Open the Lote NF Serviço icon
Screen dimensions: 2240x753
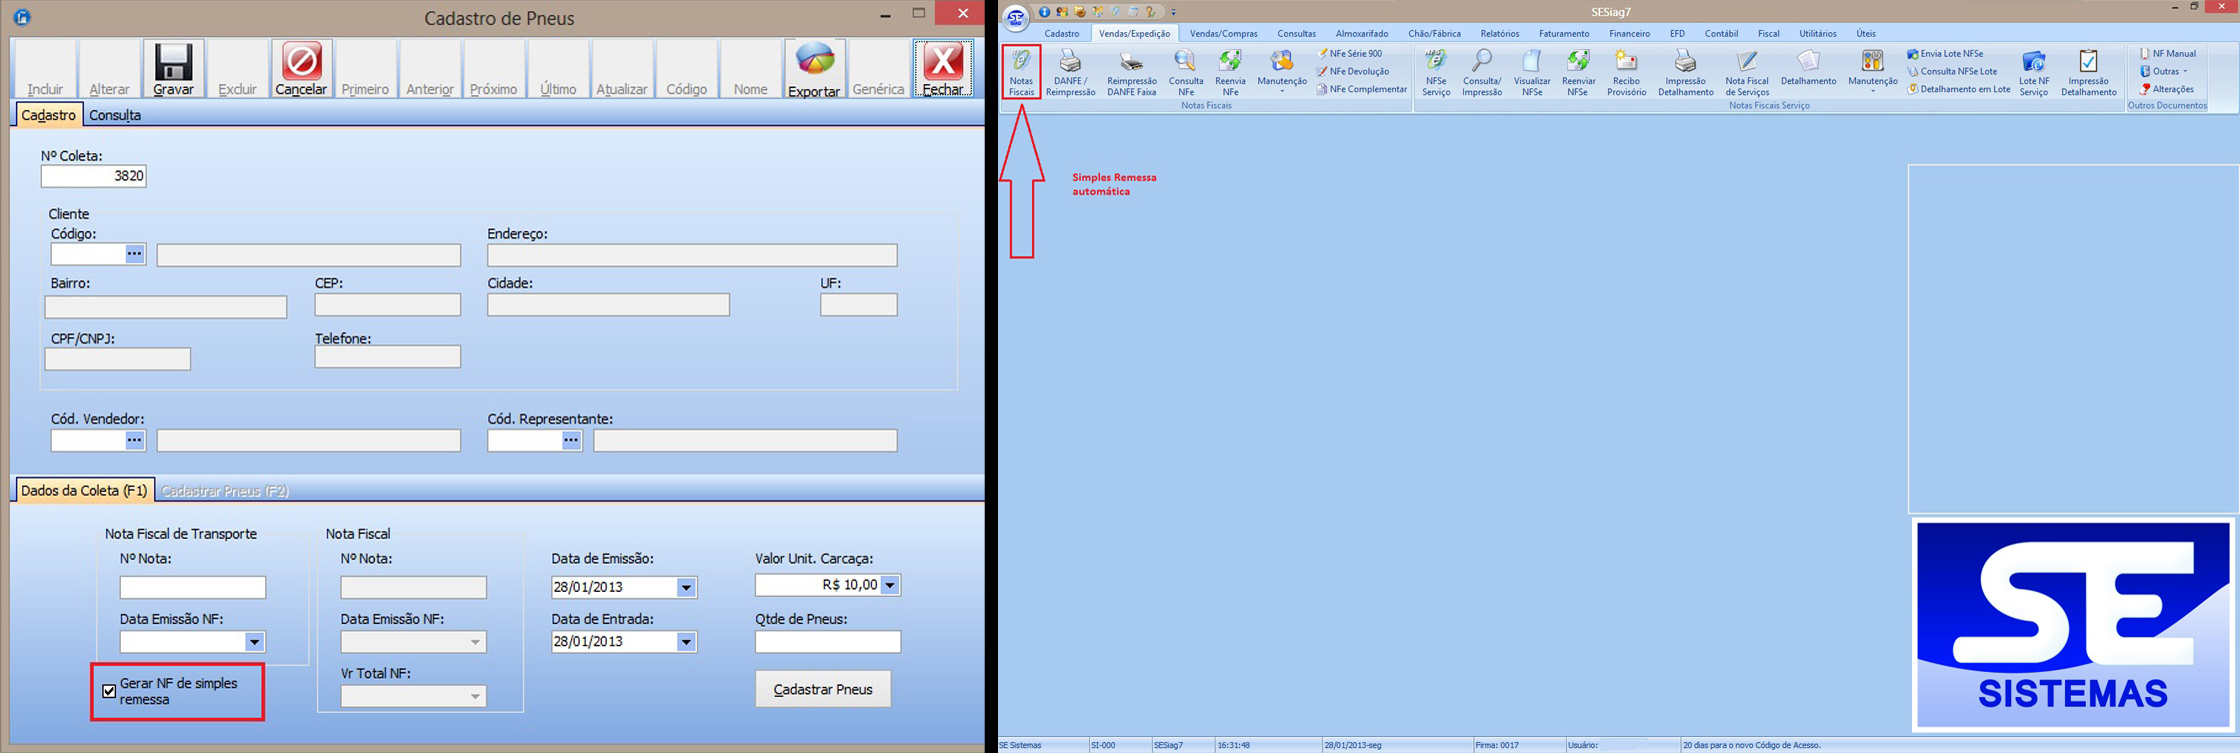pos(2033,71)
